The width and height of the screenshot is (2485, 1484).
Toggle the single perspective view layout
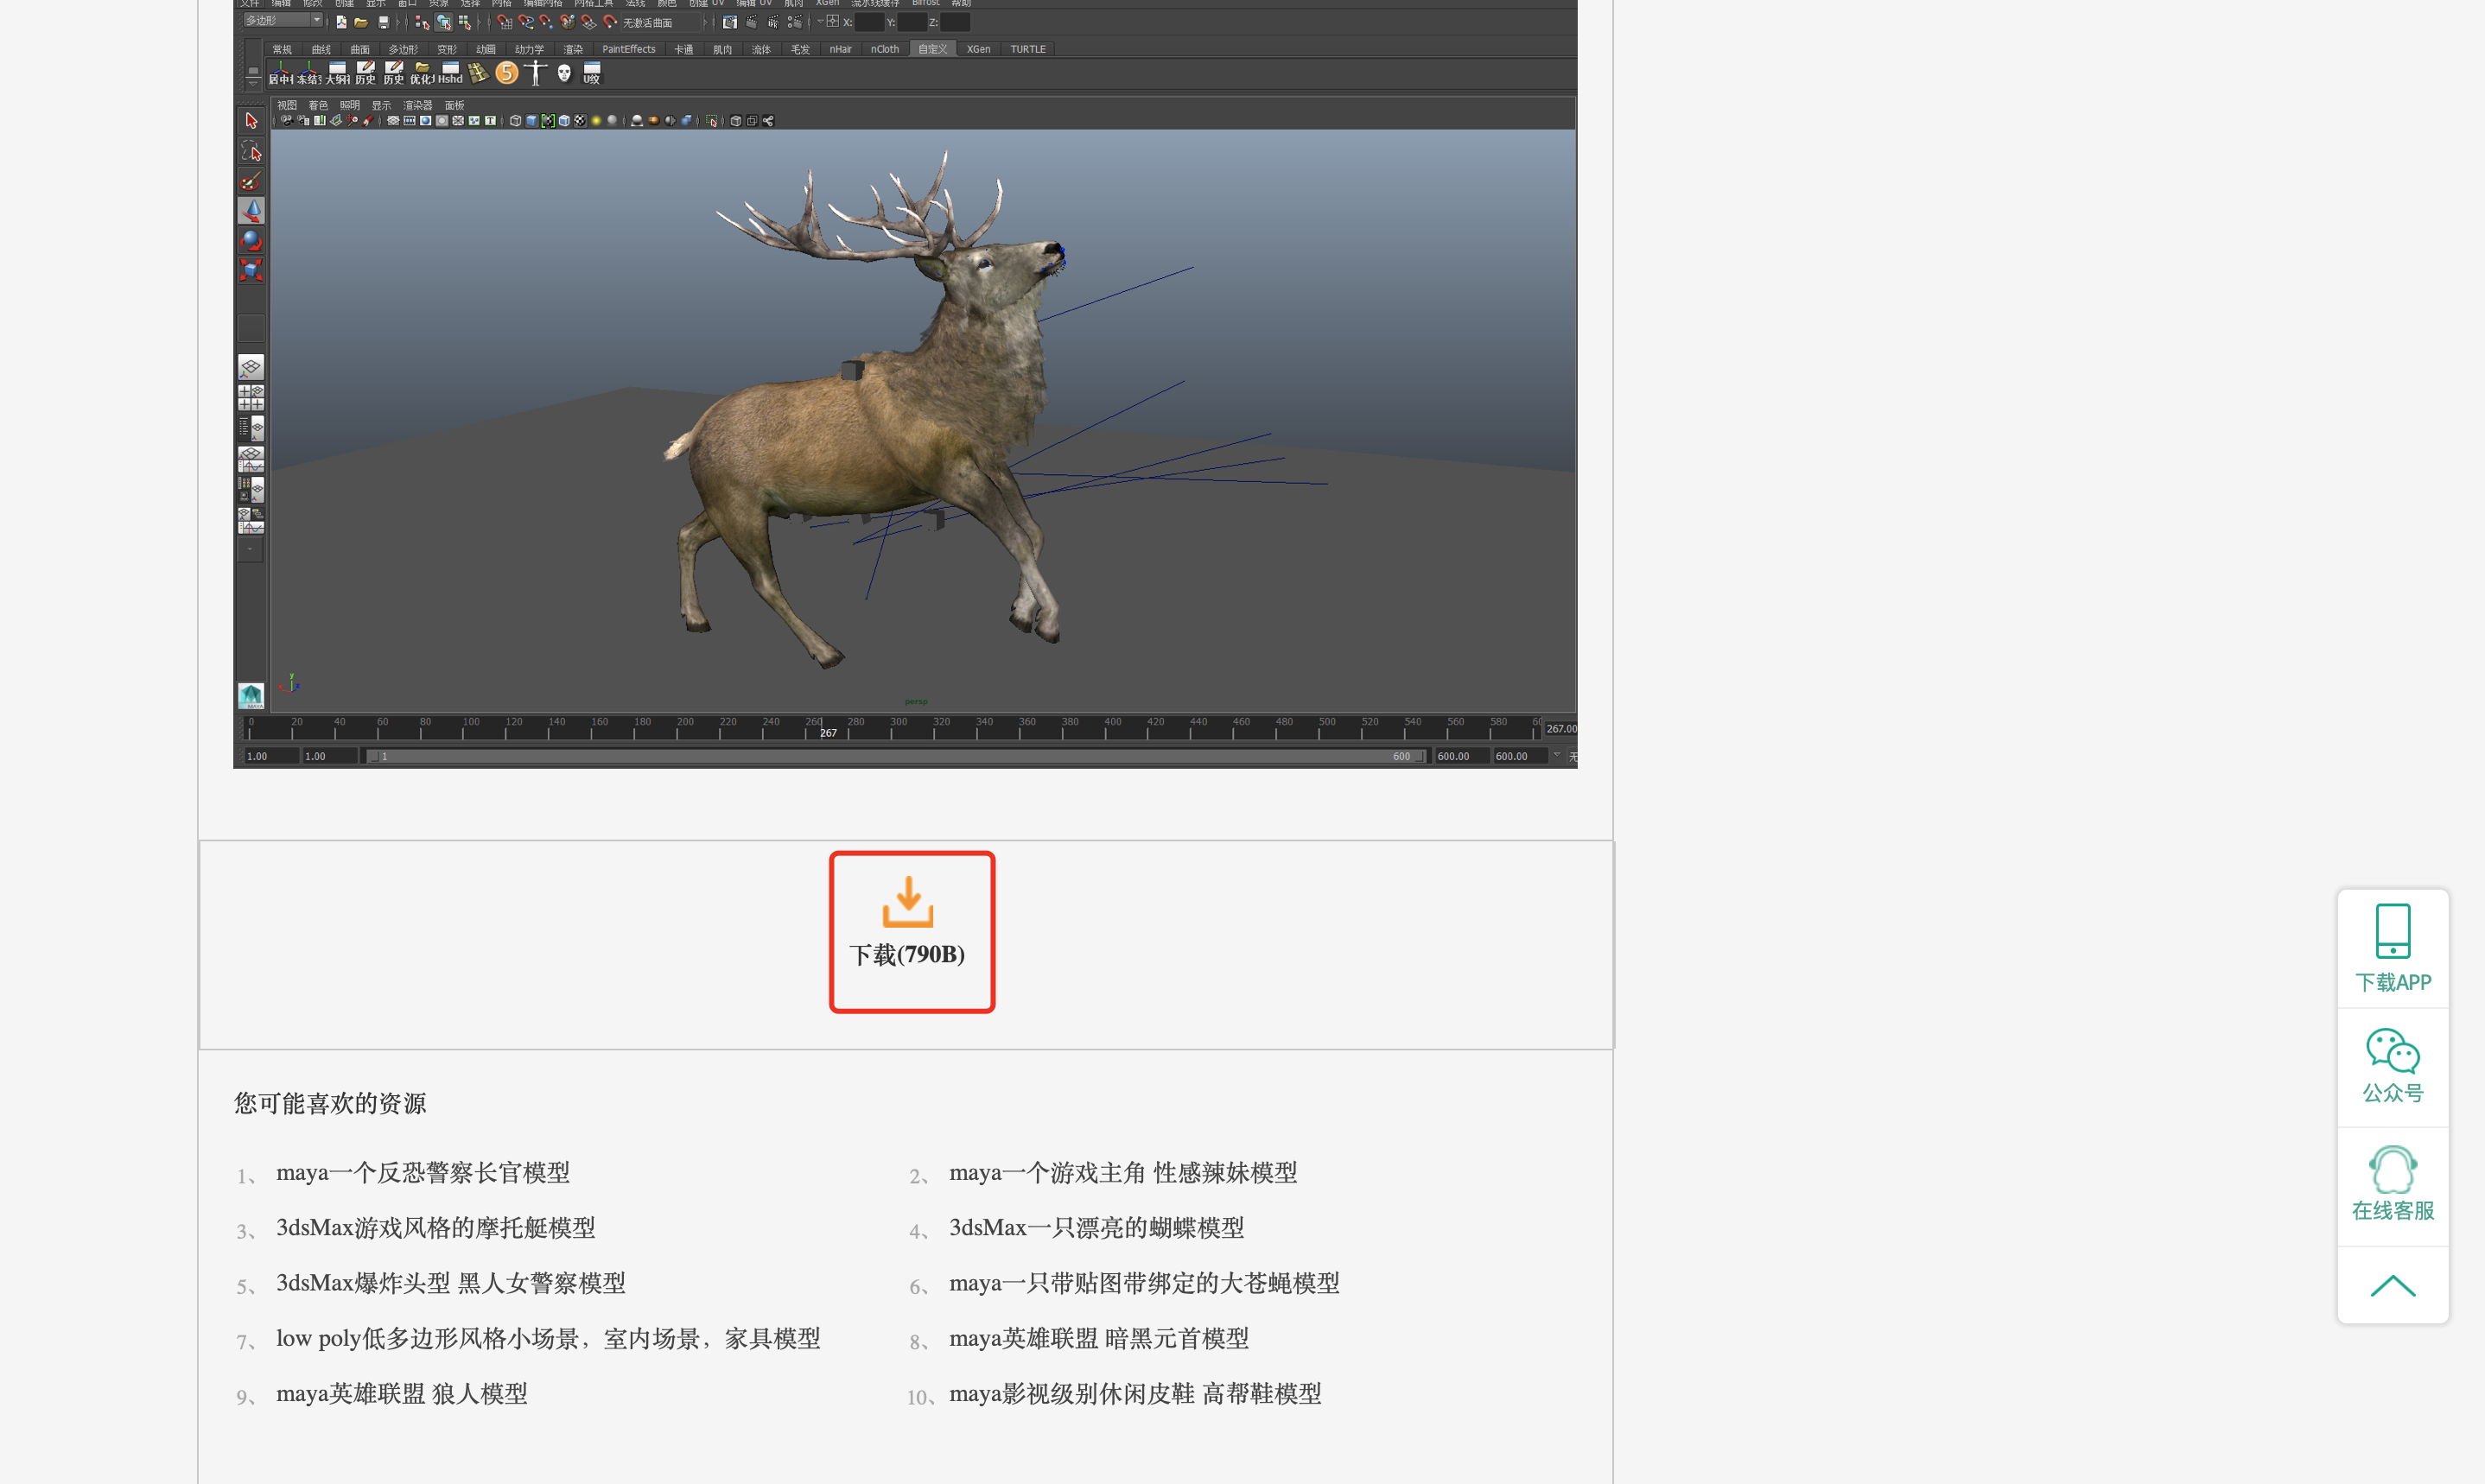pos(251,367)
